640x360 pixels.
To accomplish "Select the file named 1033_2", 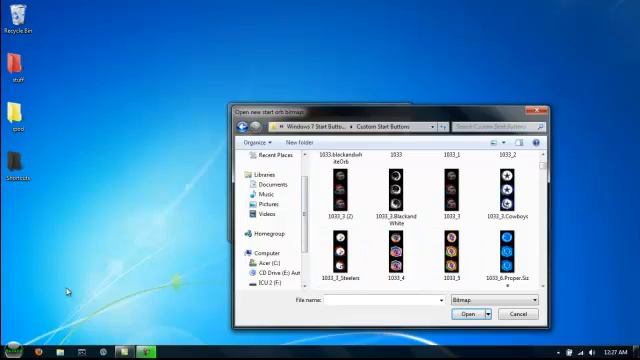I will tap(507, 155).
